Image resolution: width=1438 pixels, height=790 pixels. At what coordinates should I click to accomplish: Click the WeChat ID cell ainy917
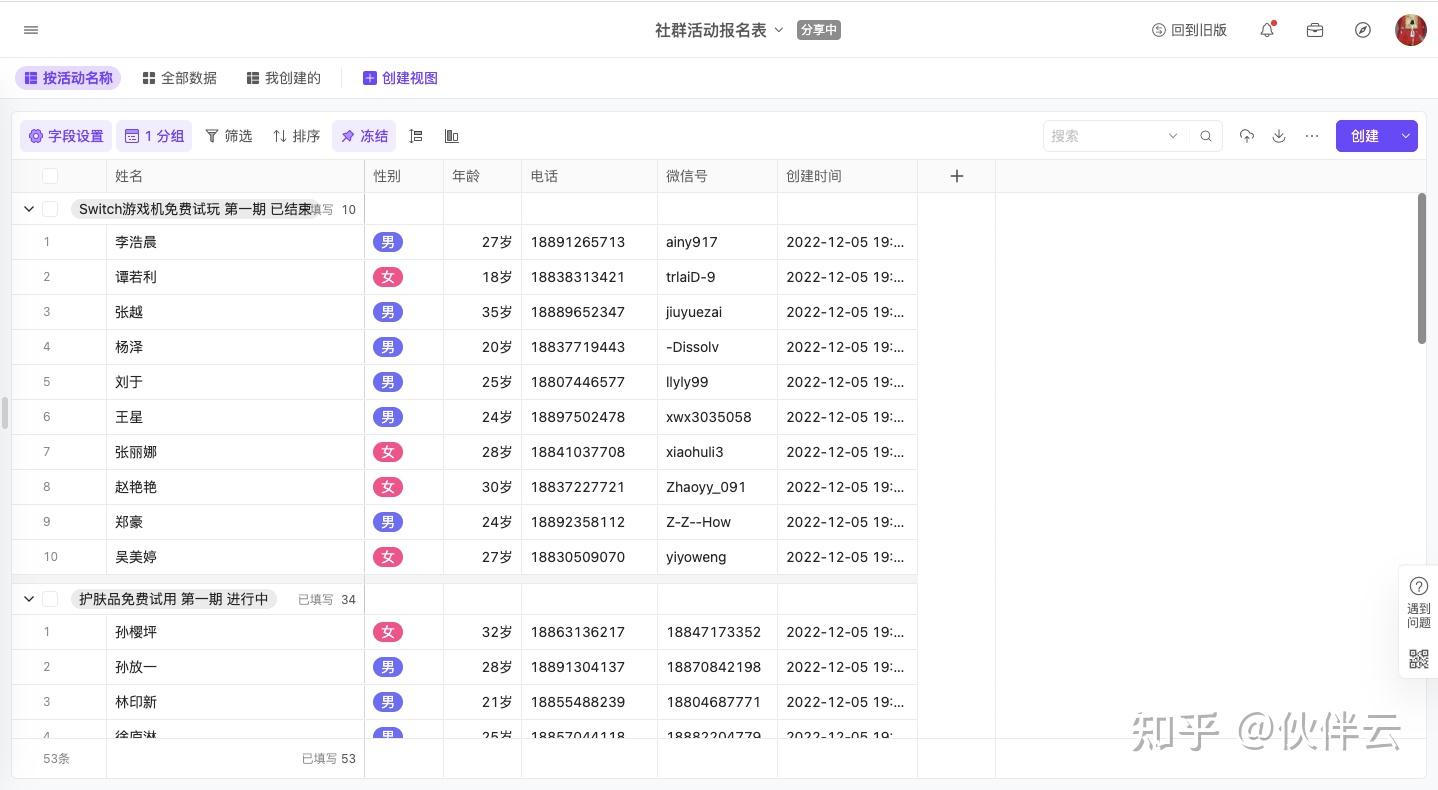pos(717,242)
